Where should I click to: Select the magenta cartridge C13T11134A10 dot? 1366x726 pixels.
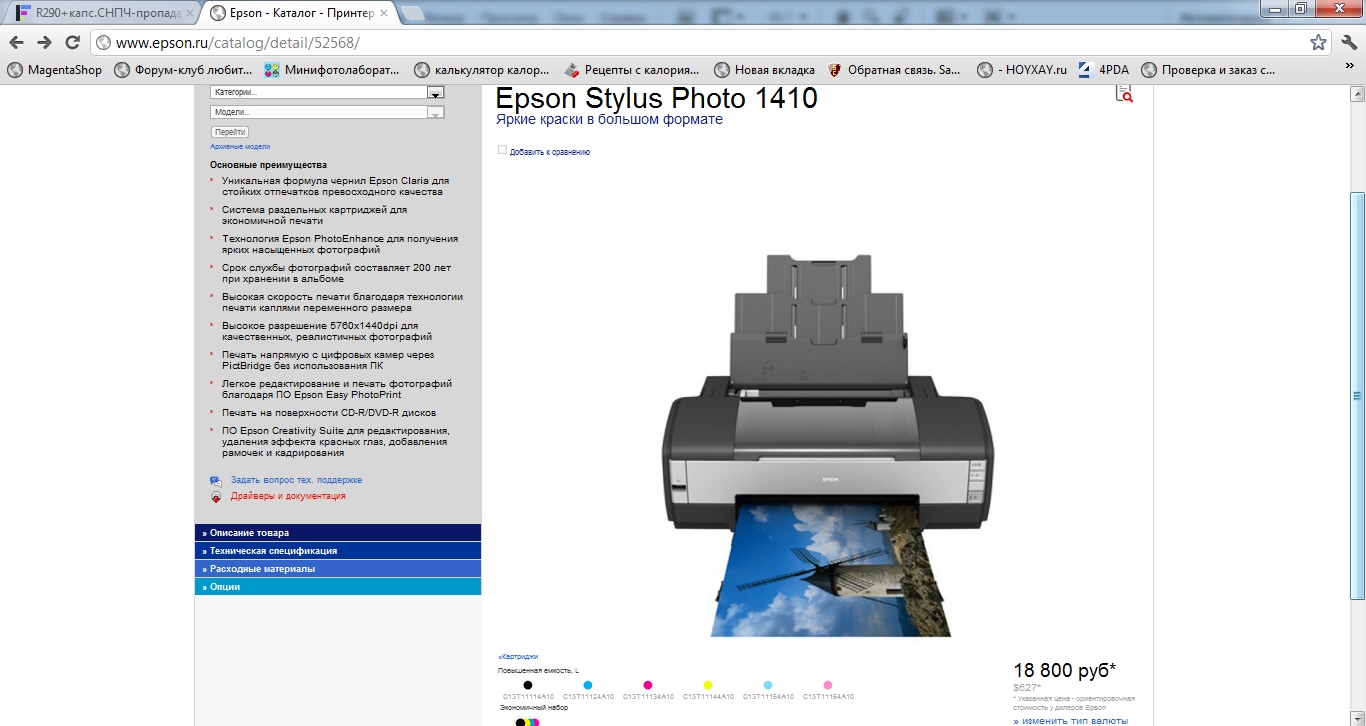pyautogui.click(x=648, y=685)
